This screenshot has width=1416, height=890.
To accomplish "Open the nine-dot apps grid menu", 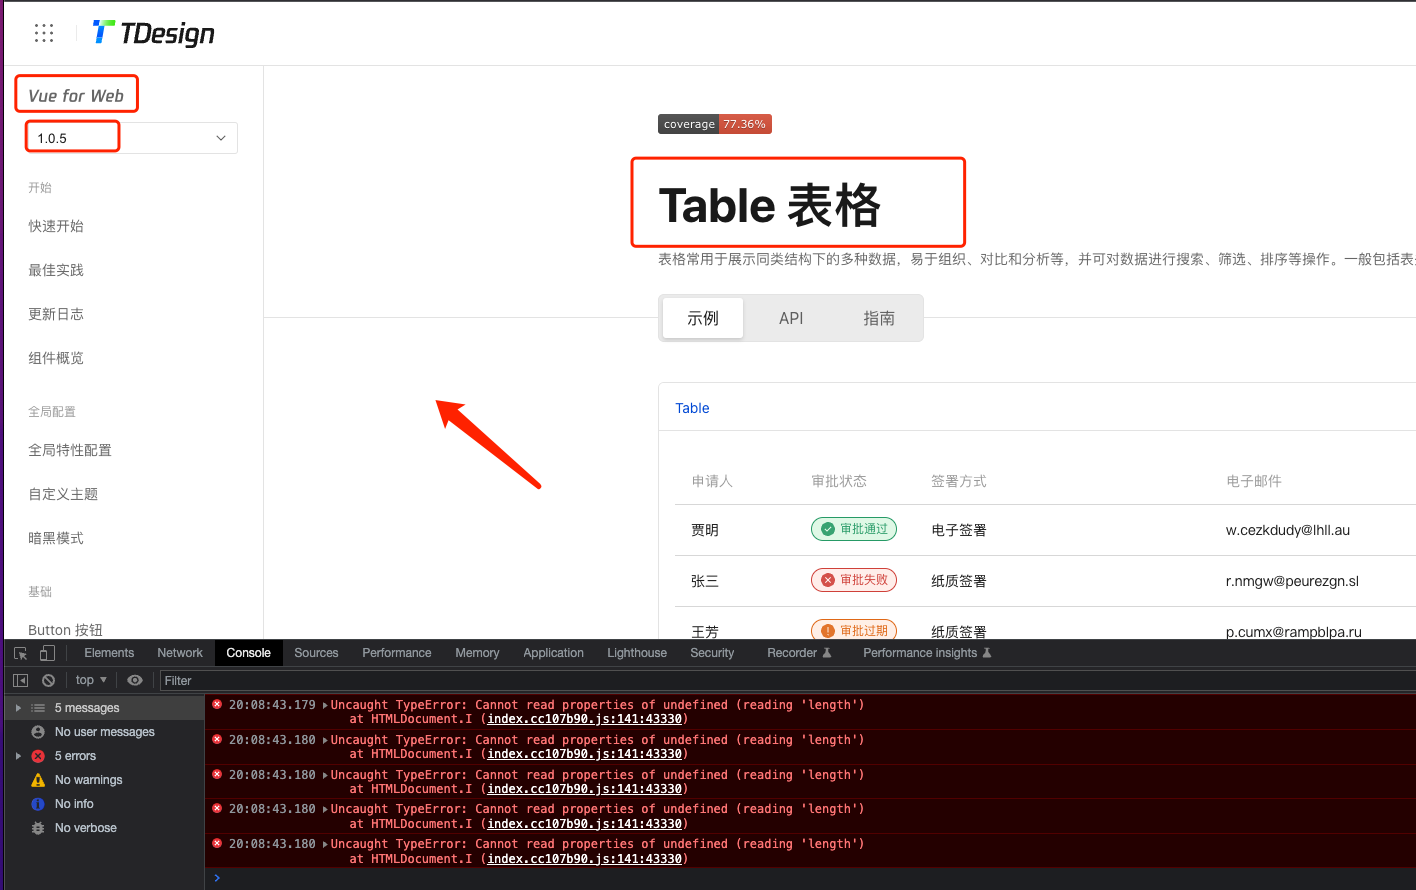I will coord(44,33).
